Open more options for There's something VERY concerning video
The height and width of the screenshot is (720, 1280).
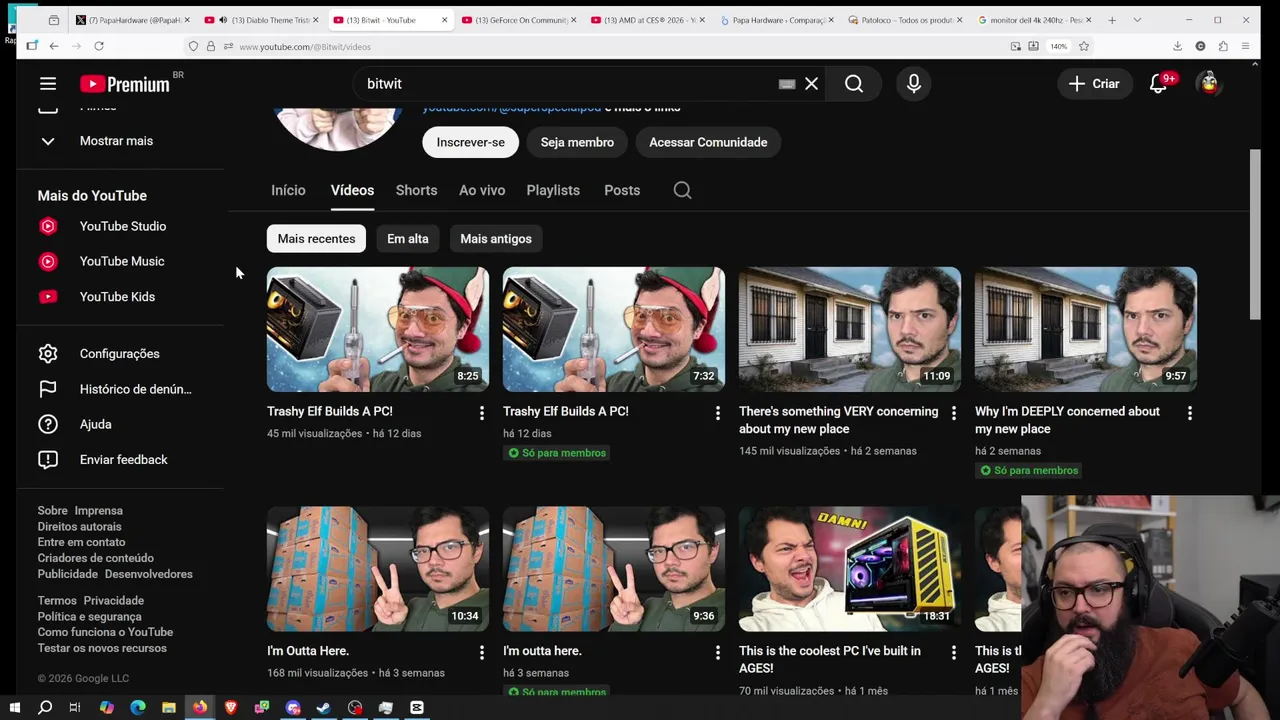[x=953, y=413]
